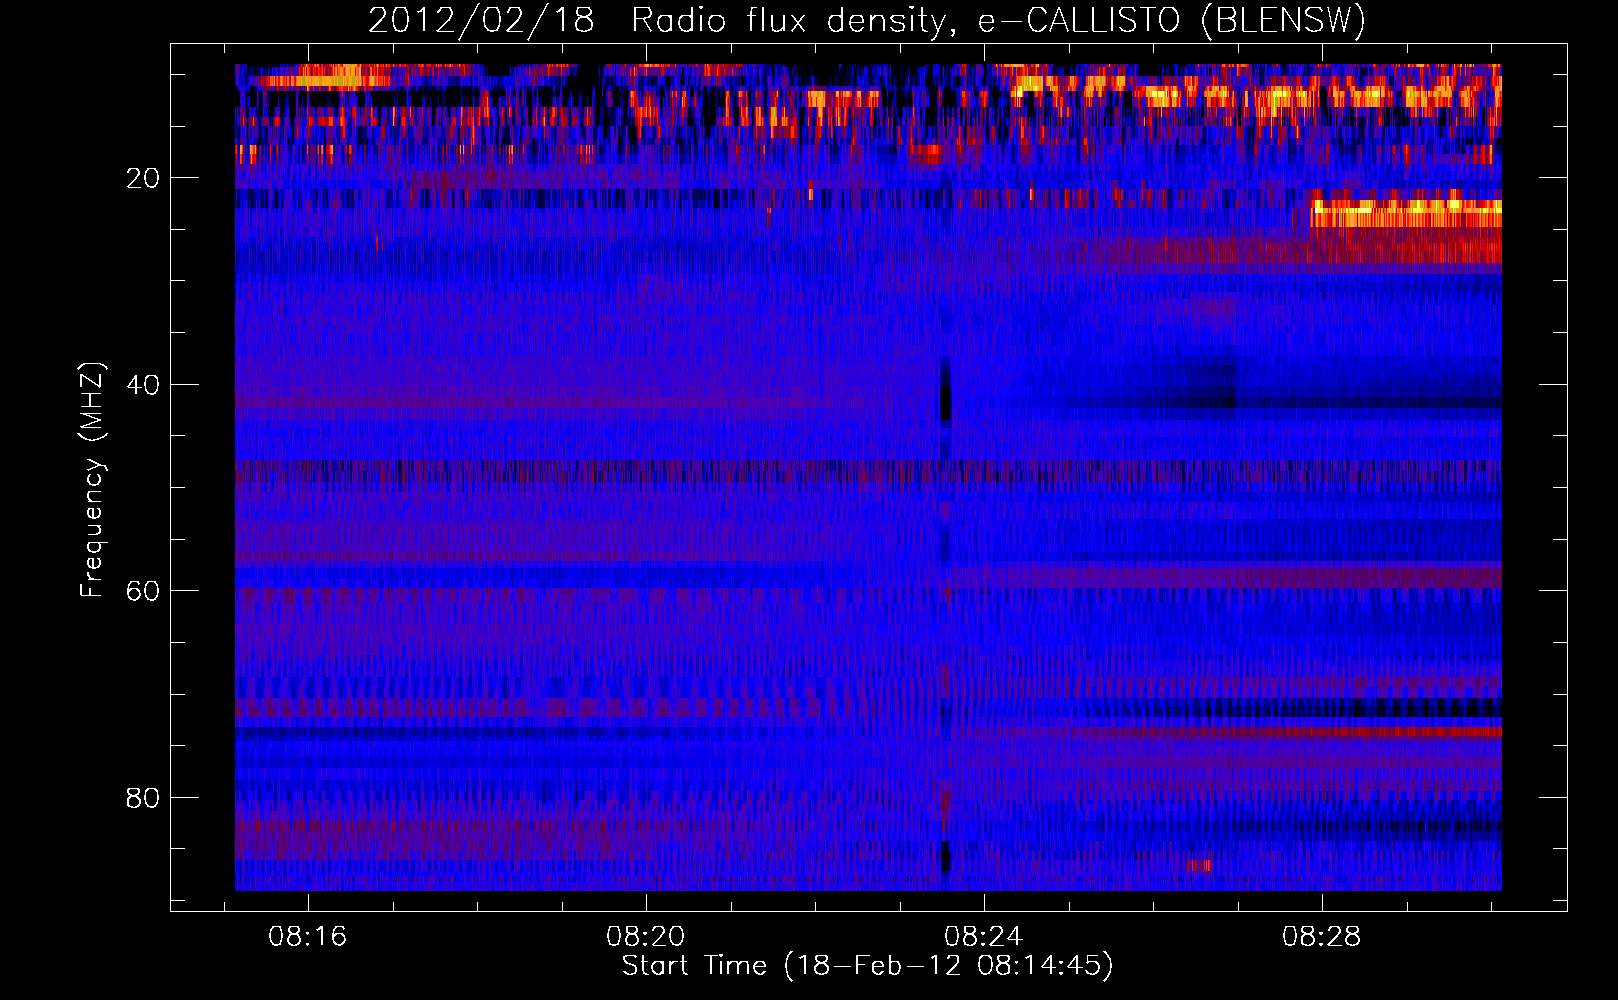Click the 40 MHz frequency tick label
Viewport: 1618px width, 1000px height.
point(144,384)
